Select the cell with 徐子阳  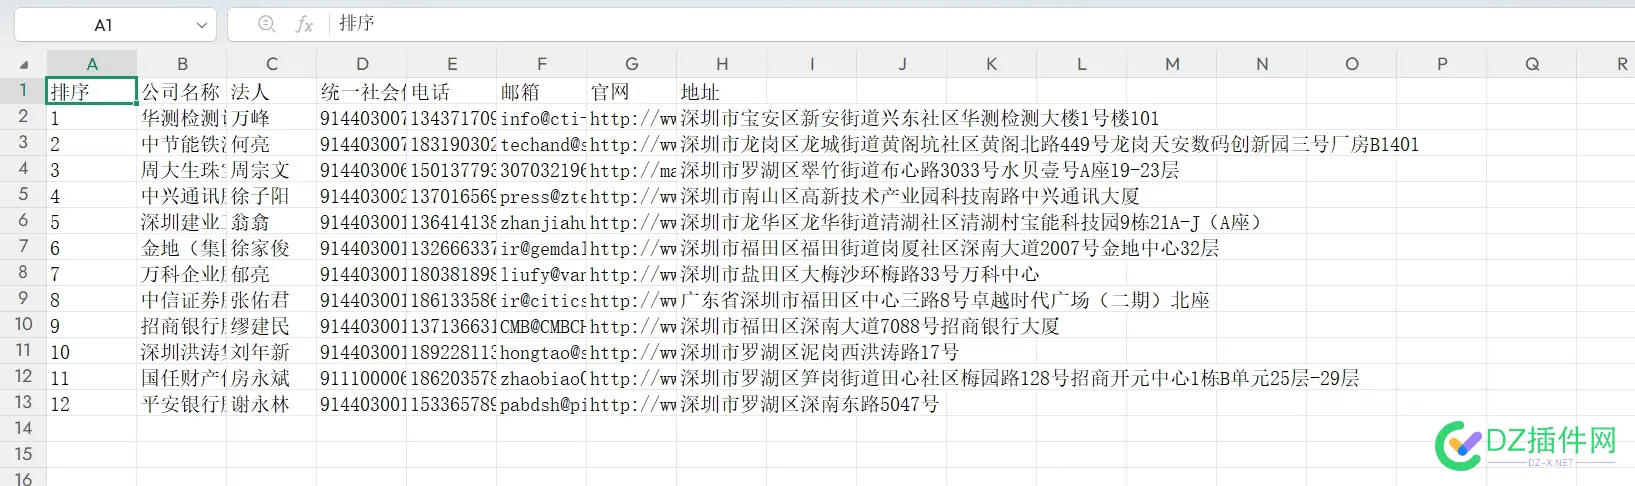pos(272,195)
